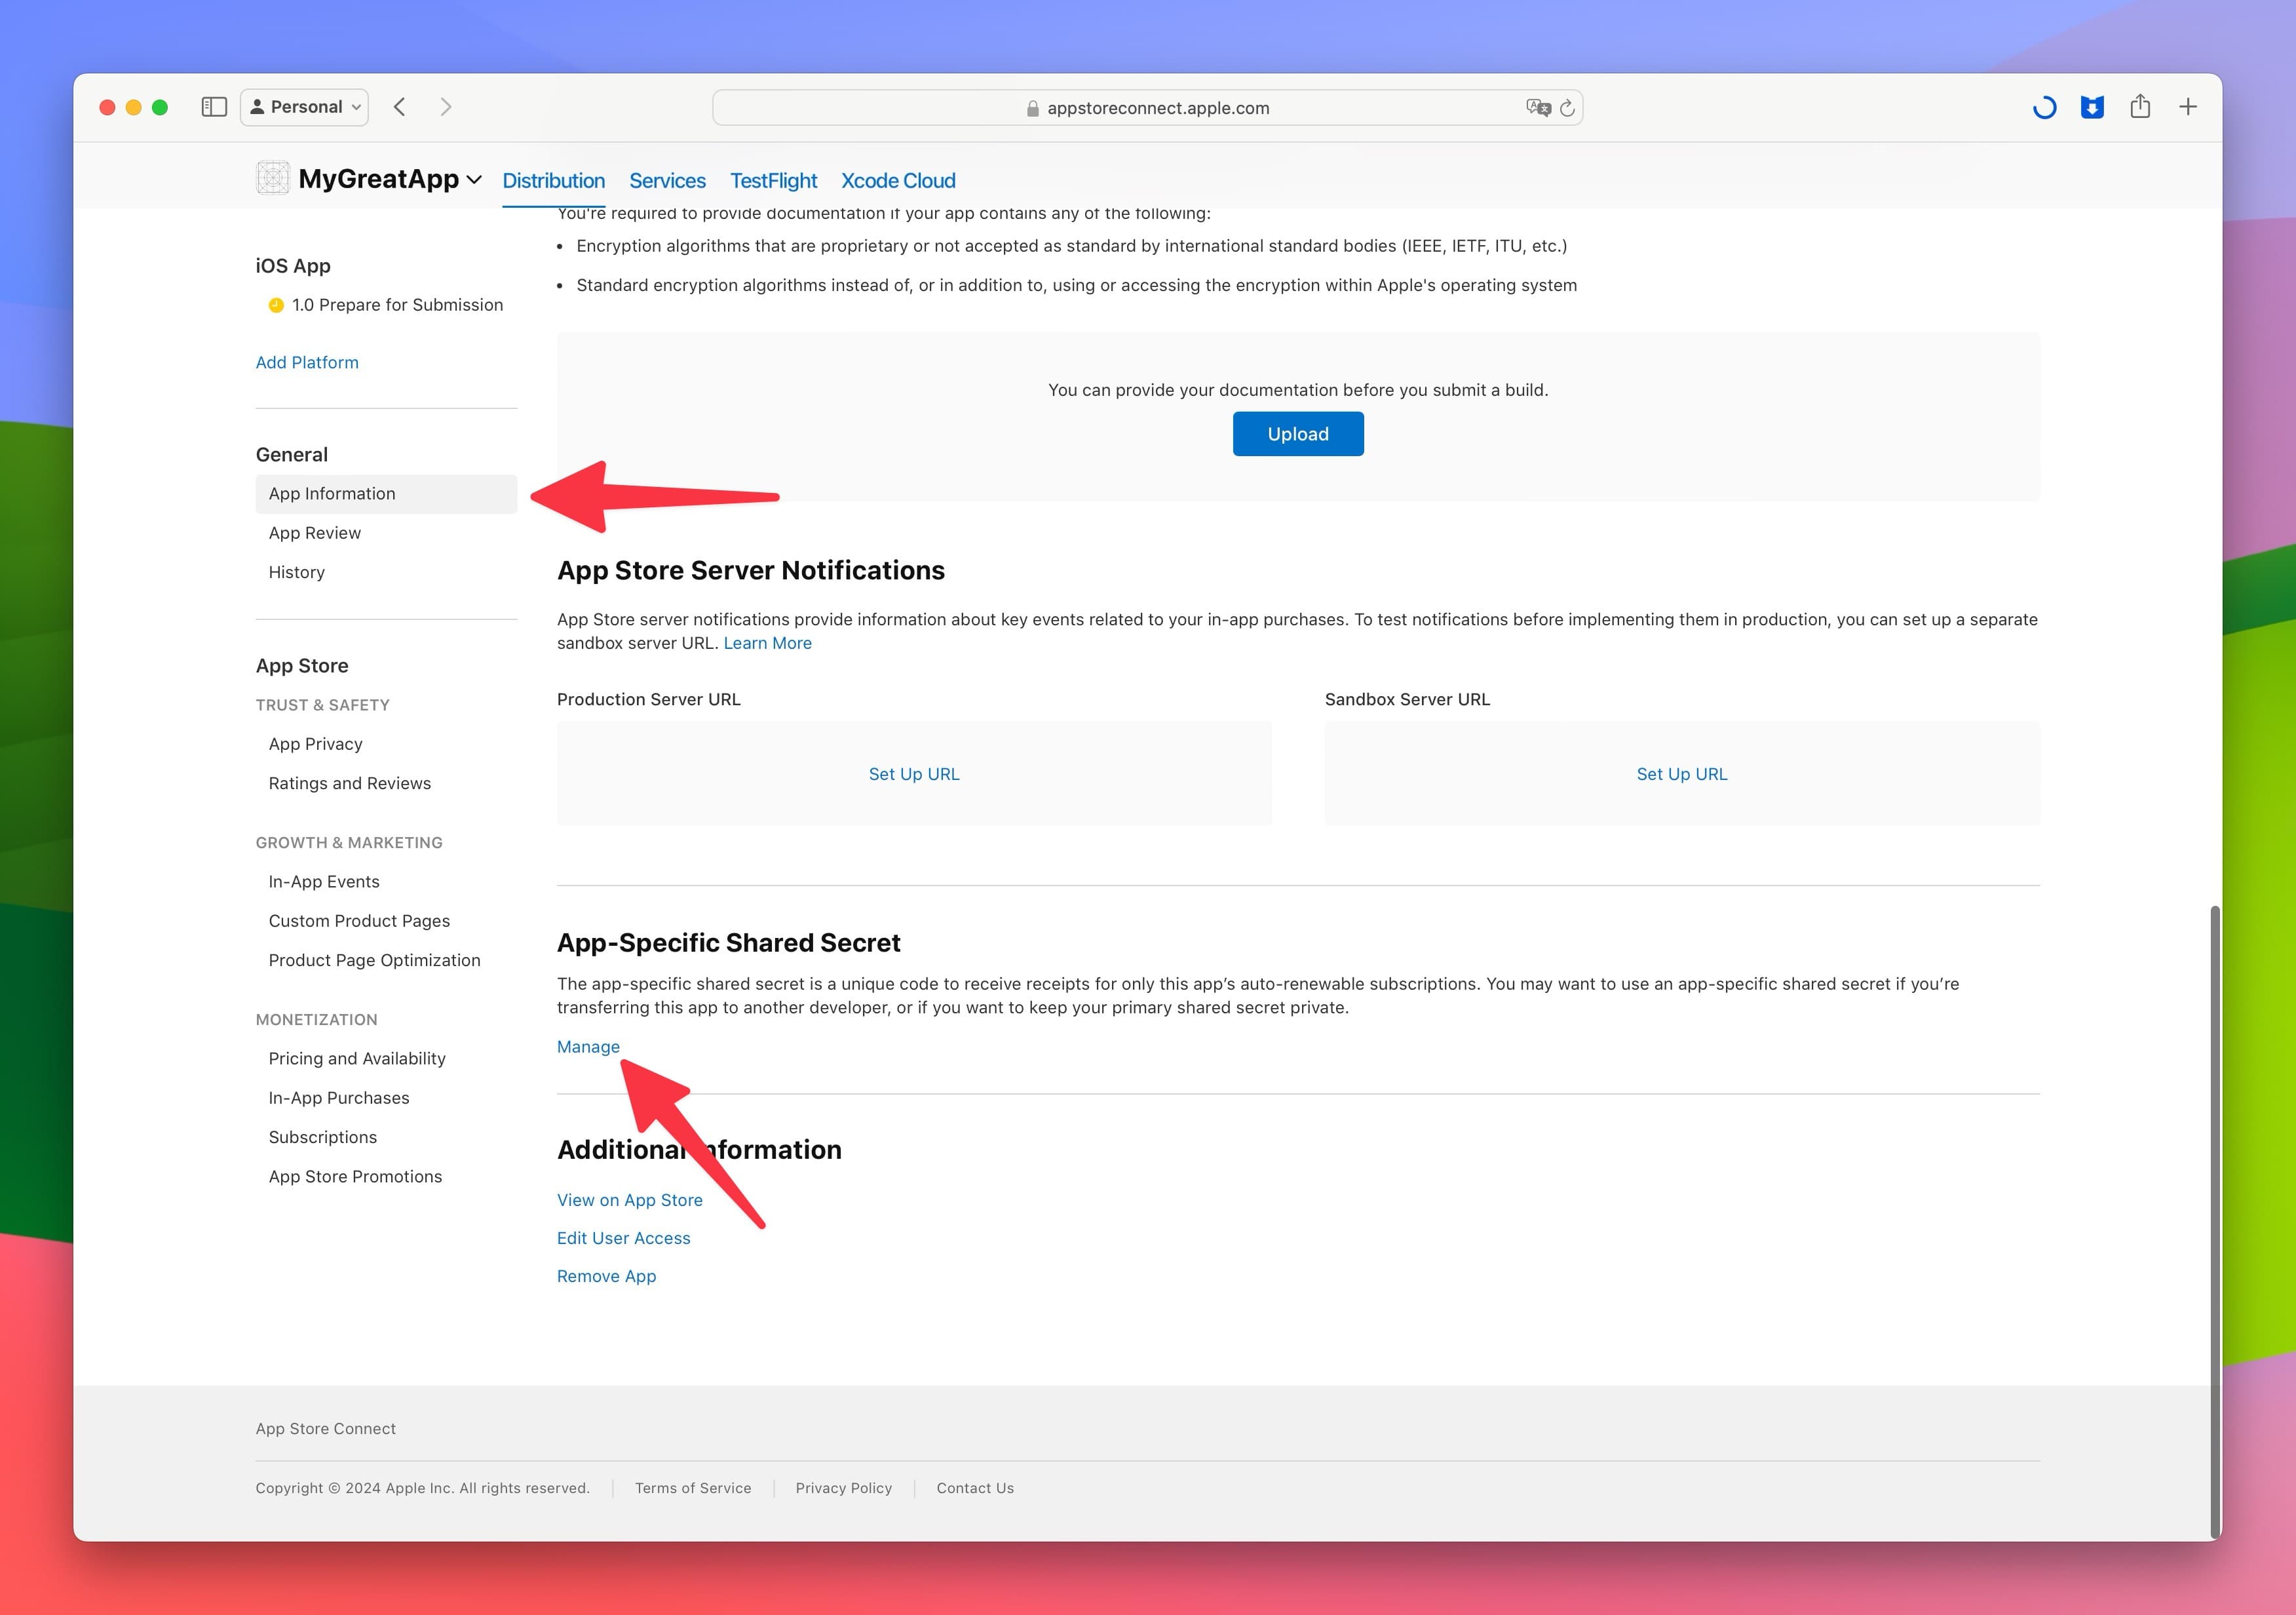Toggle the Safari sidebar icon
Viewport: 2296px width, 1615px height.
click(x=214, y=107)
